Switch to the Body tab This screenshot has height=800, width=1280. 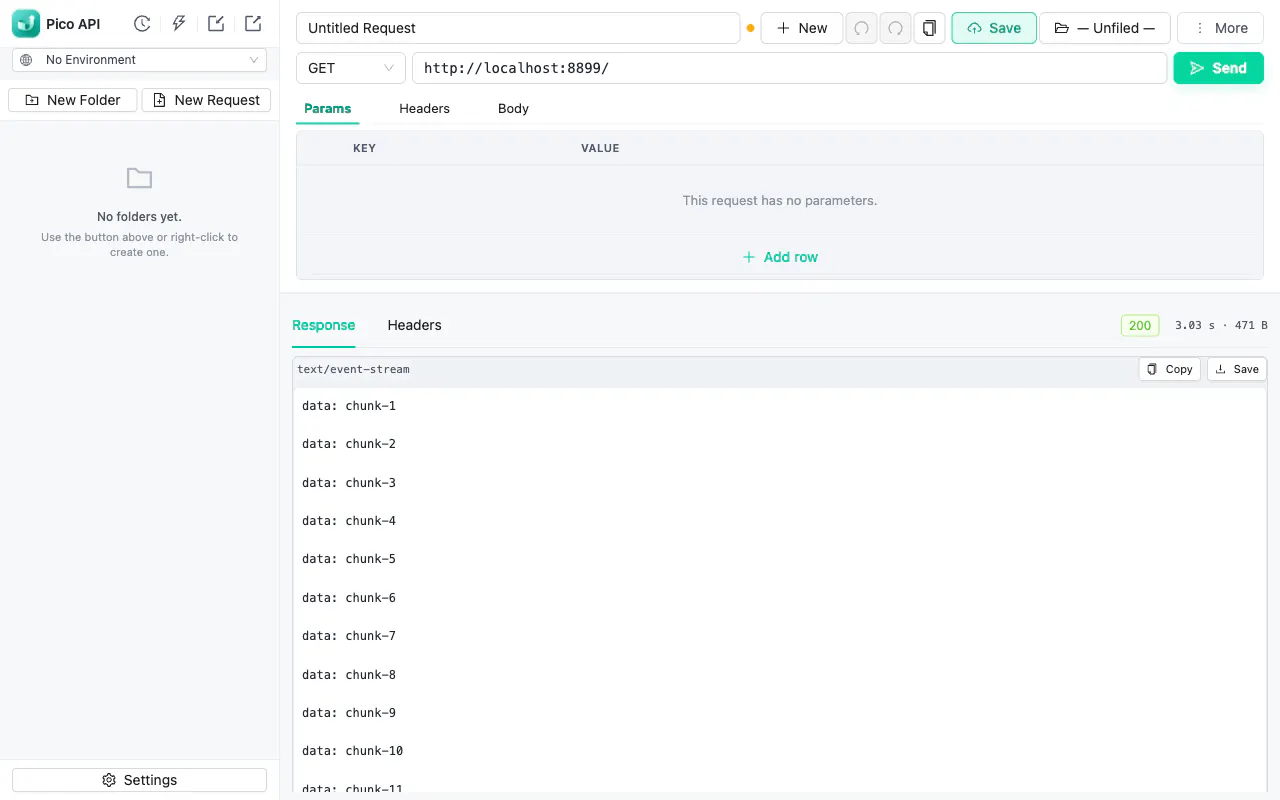tap(513, 108)
